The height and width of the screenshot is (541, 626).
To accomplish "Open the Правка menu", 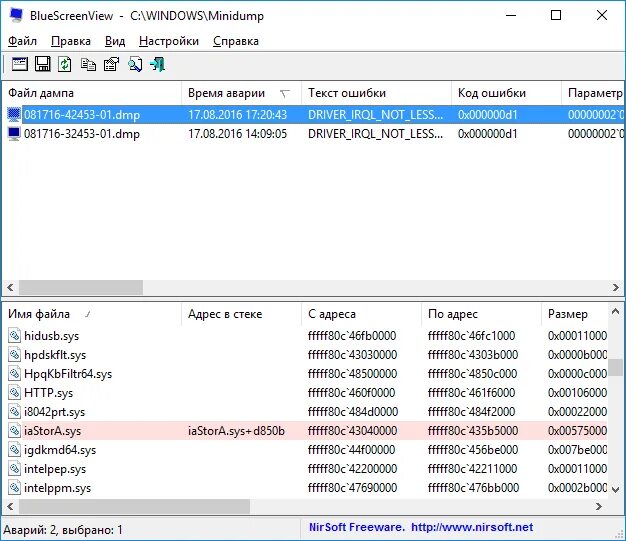I will click(x=71, y=41).
